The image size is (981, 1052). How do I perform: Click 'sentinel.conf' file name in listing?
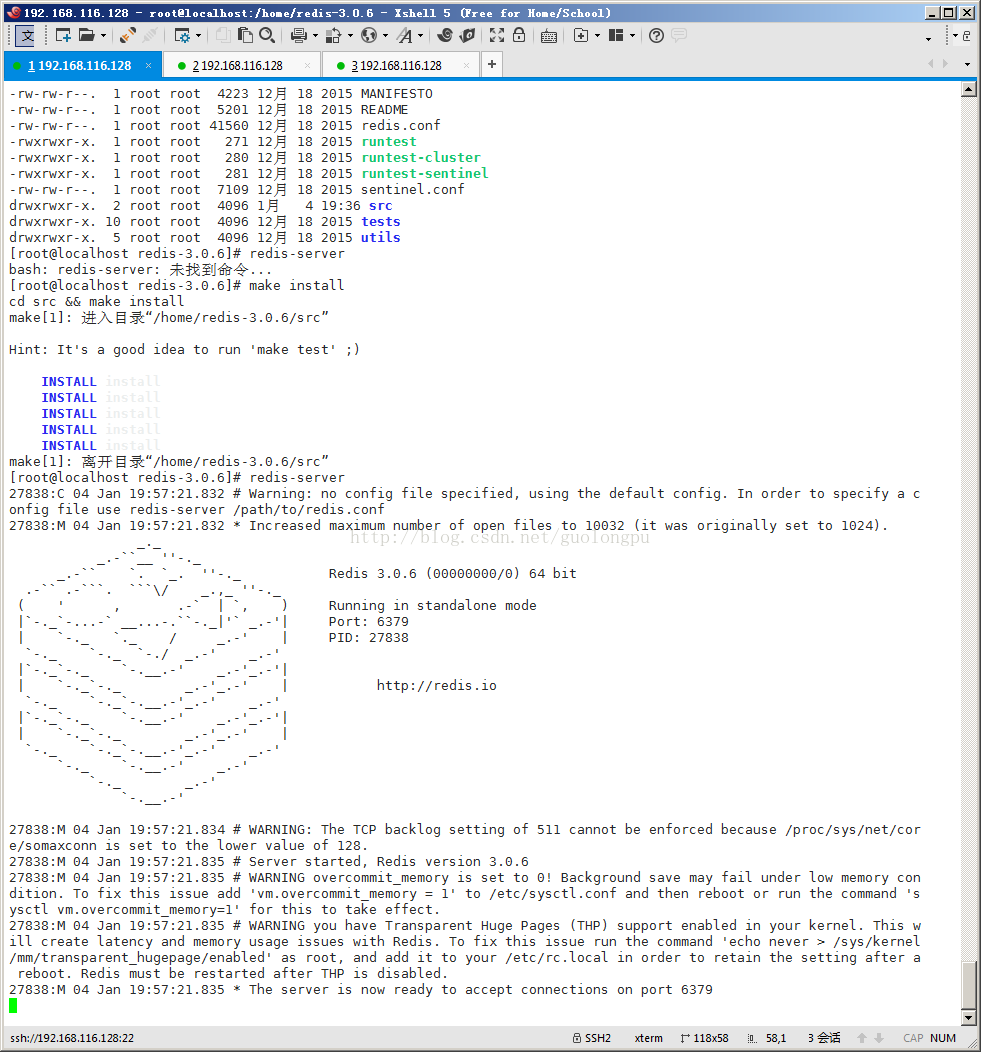click(x=413, y=190)
